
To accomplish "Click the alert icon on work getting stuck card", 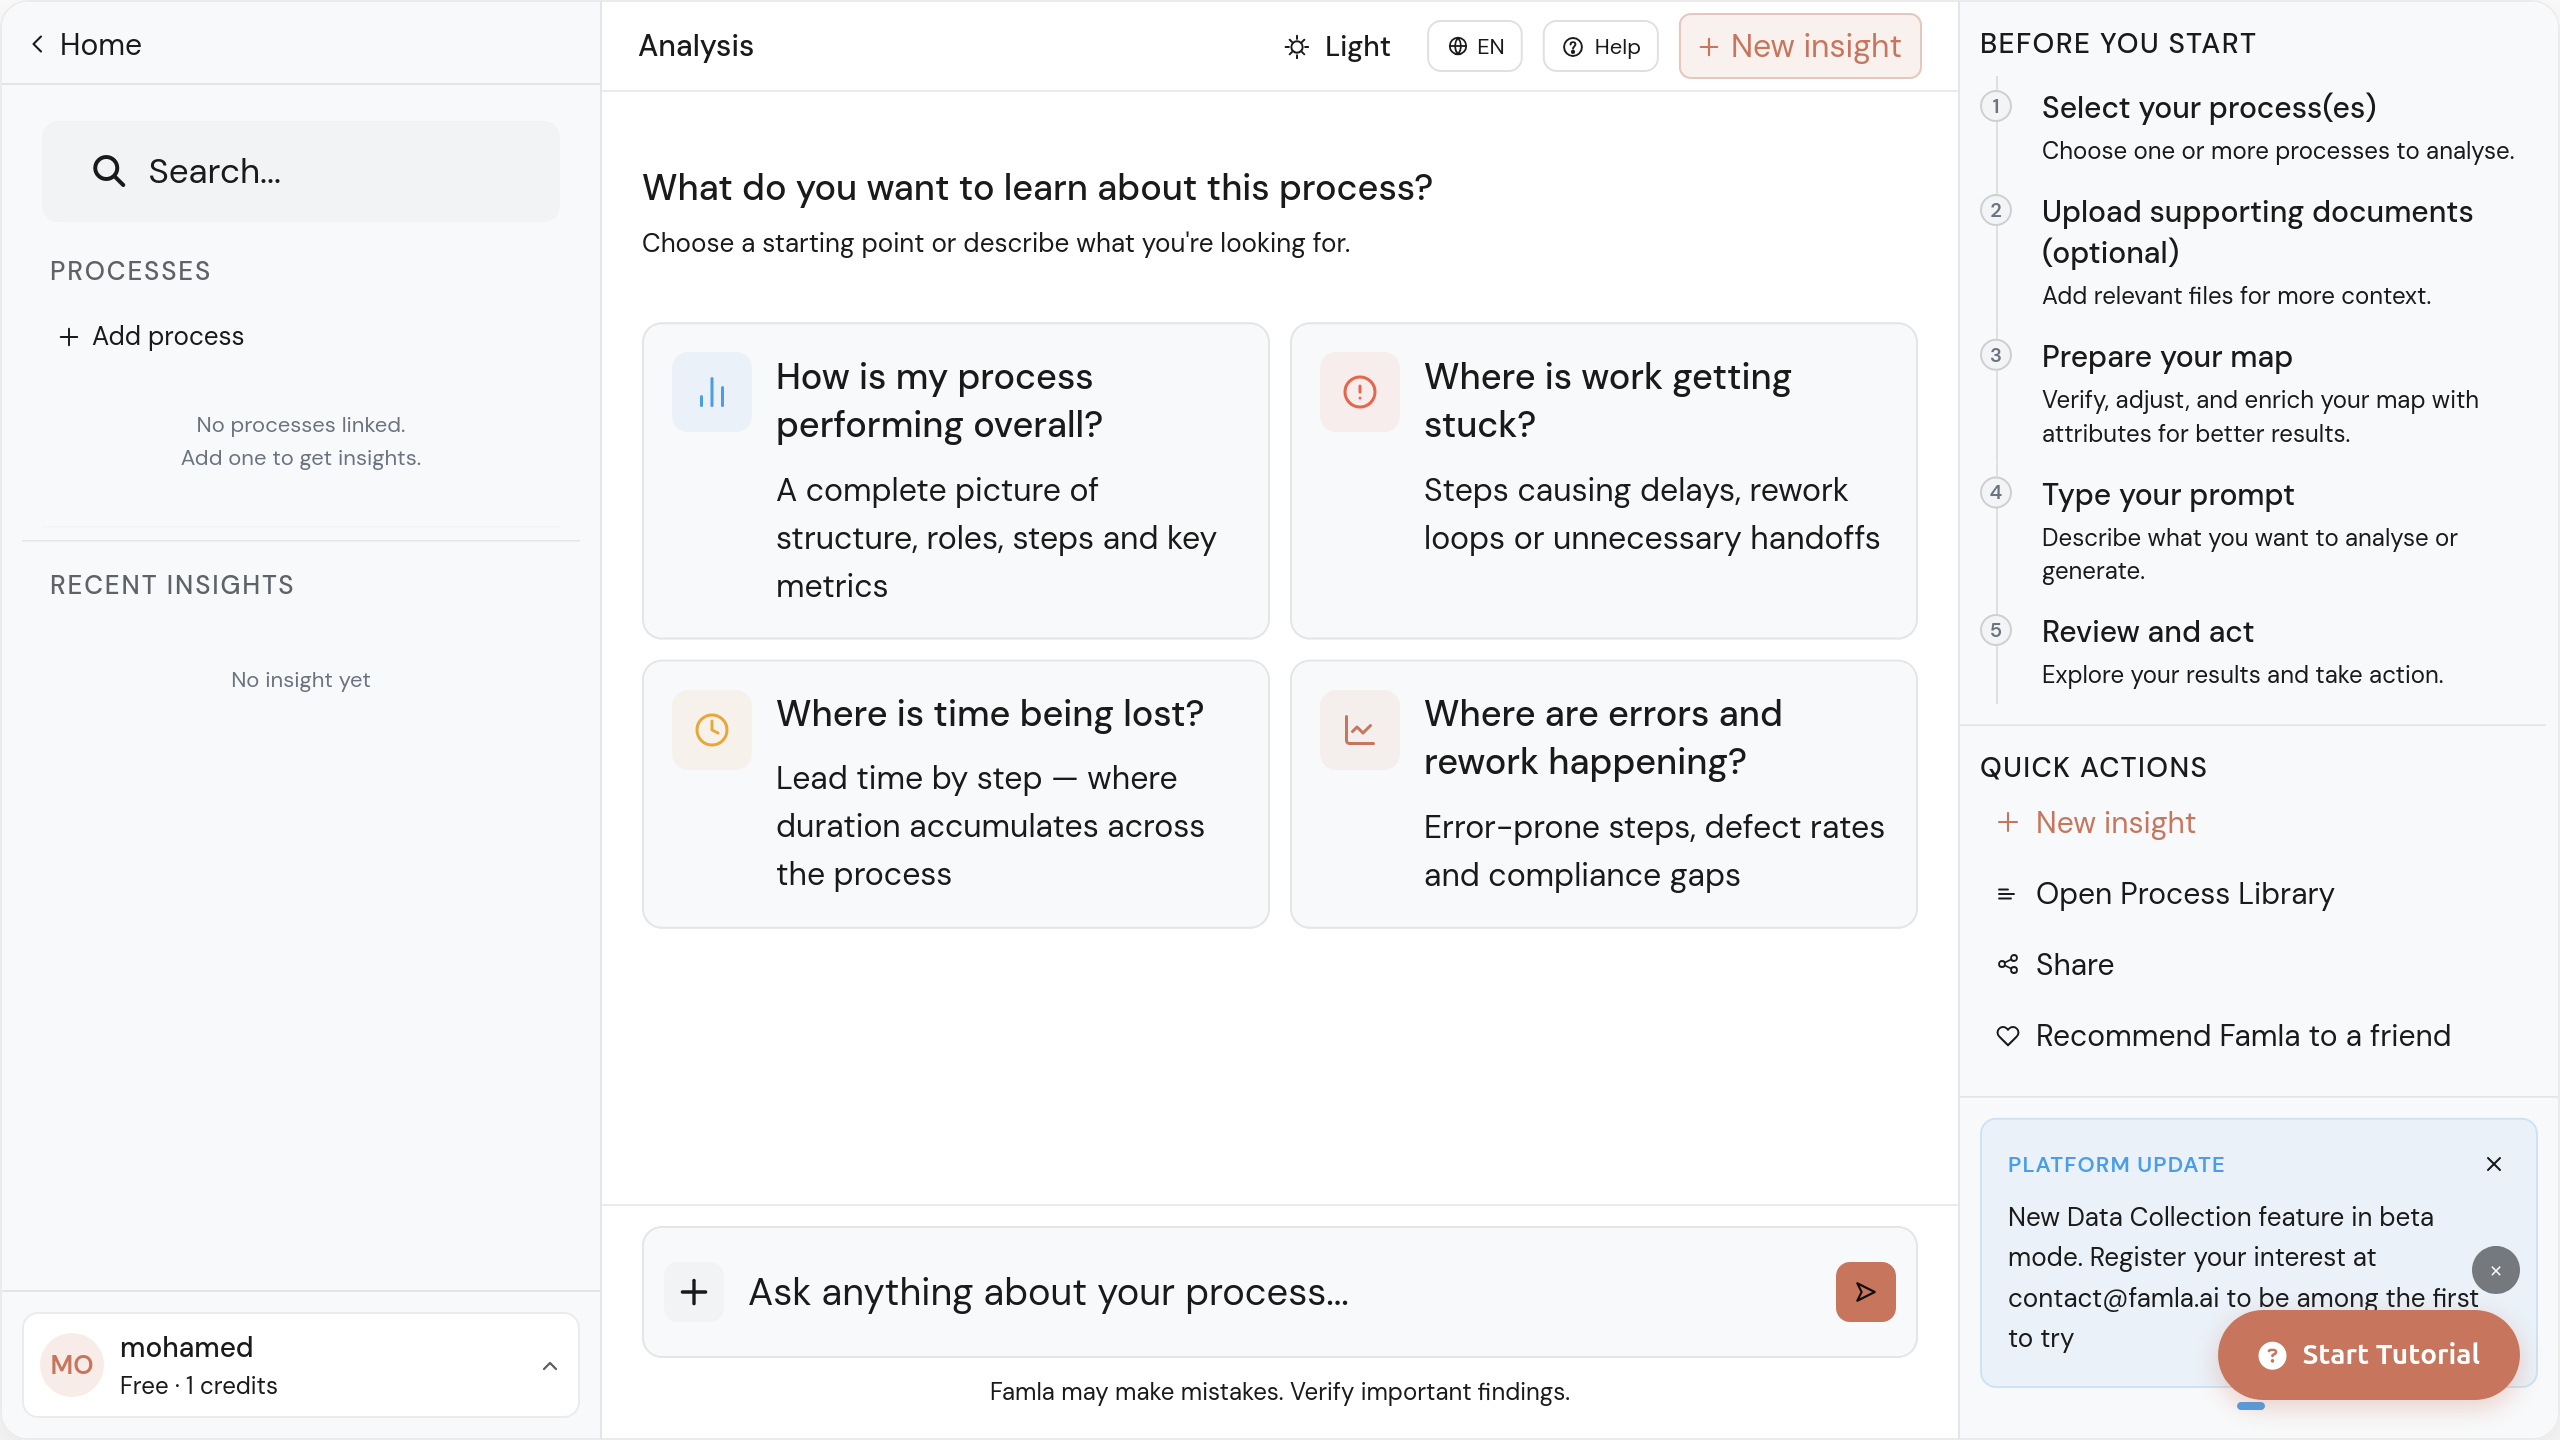I will click(1359, 392).
